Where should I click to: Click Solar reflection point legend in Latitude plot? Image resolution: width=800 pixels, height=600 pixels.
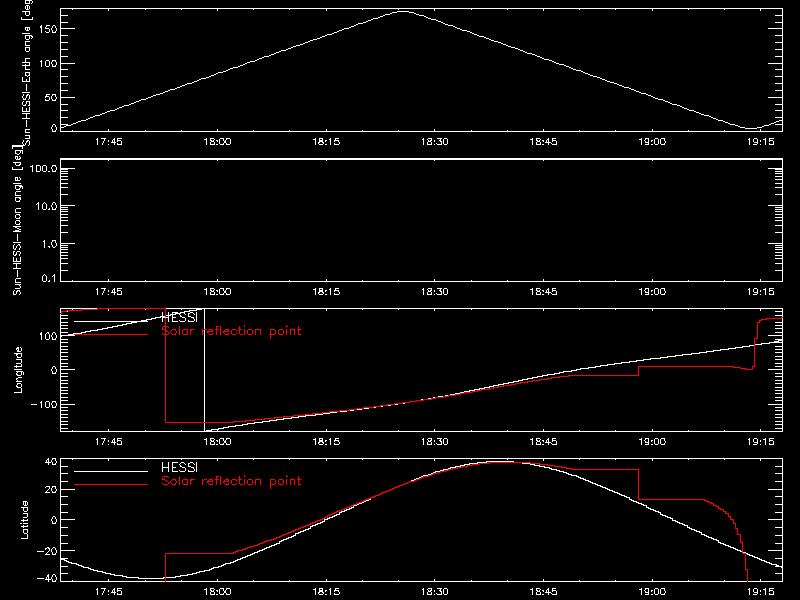click(x=231, y=481)
